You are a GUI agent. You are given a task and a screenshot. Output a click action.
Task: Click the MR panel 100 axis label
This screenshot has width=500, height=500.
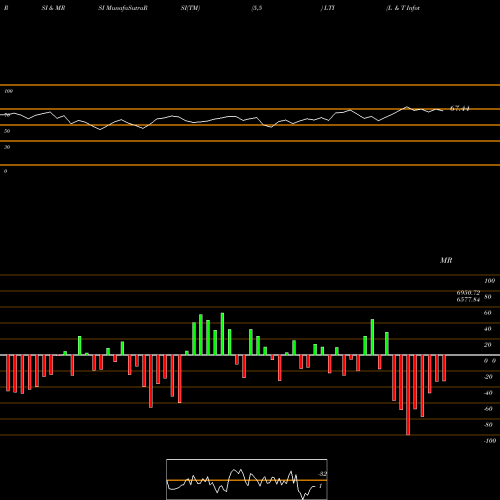click(x=489, y=281)
